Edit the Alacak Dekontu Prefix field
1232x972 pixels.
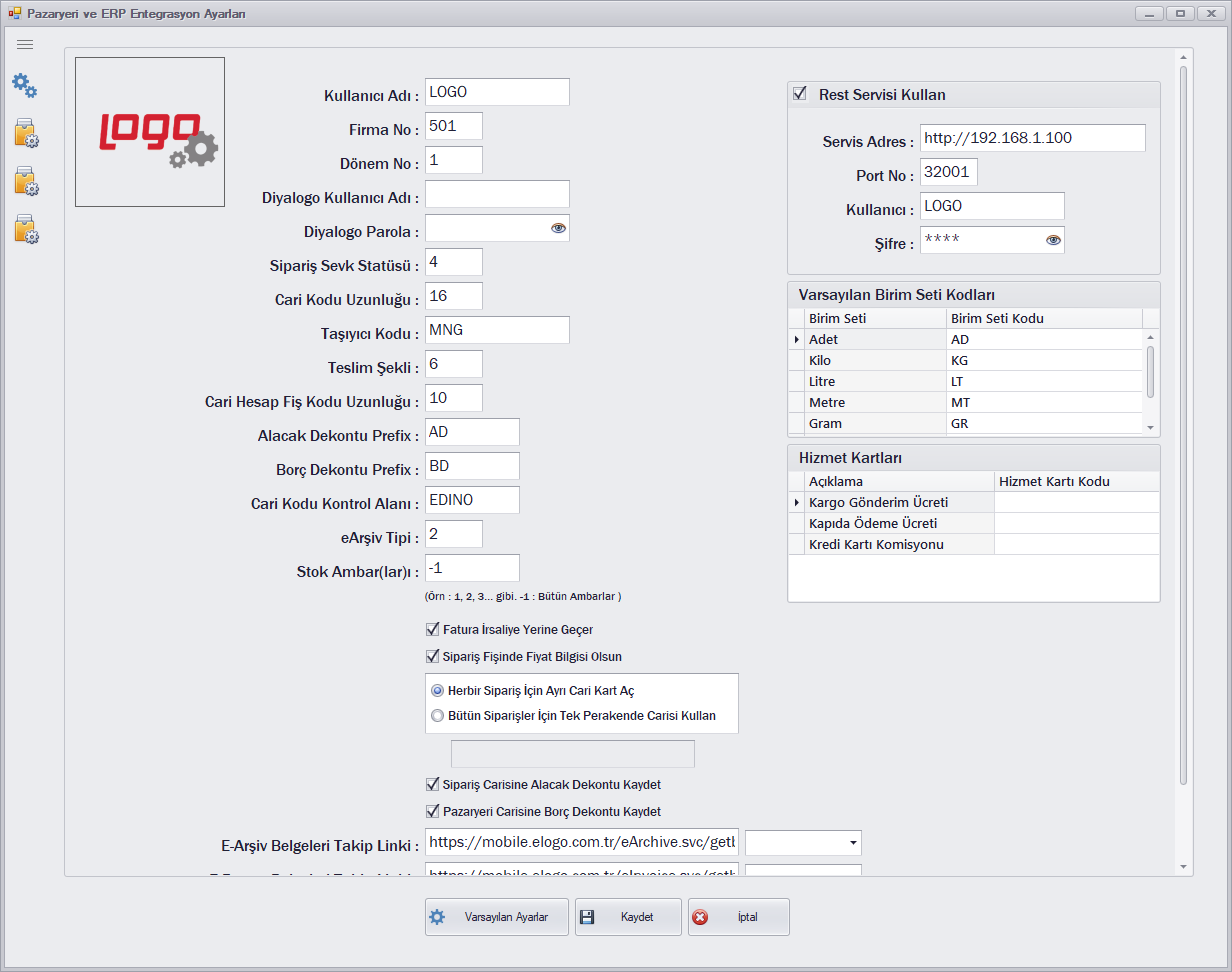pos(472,432)
